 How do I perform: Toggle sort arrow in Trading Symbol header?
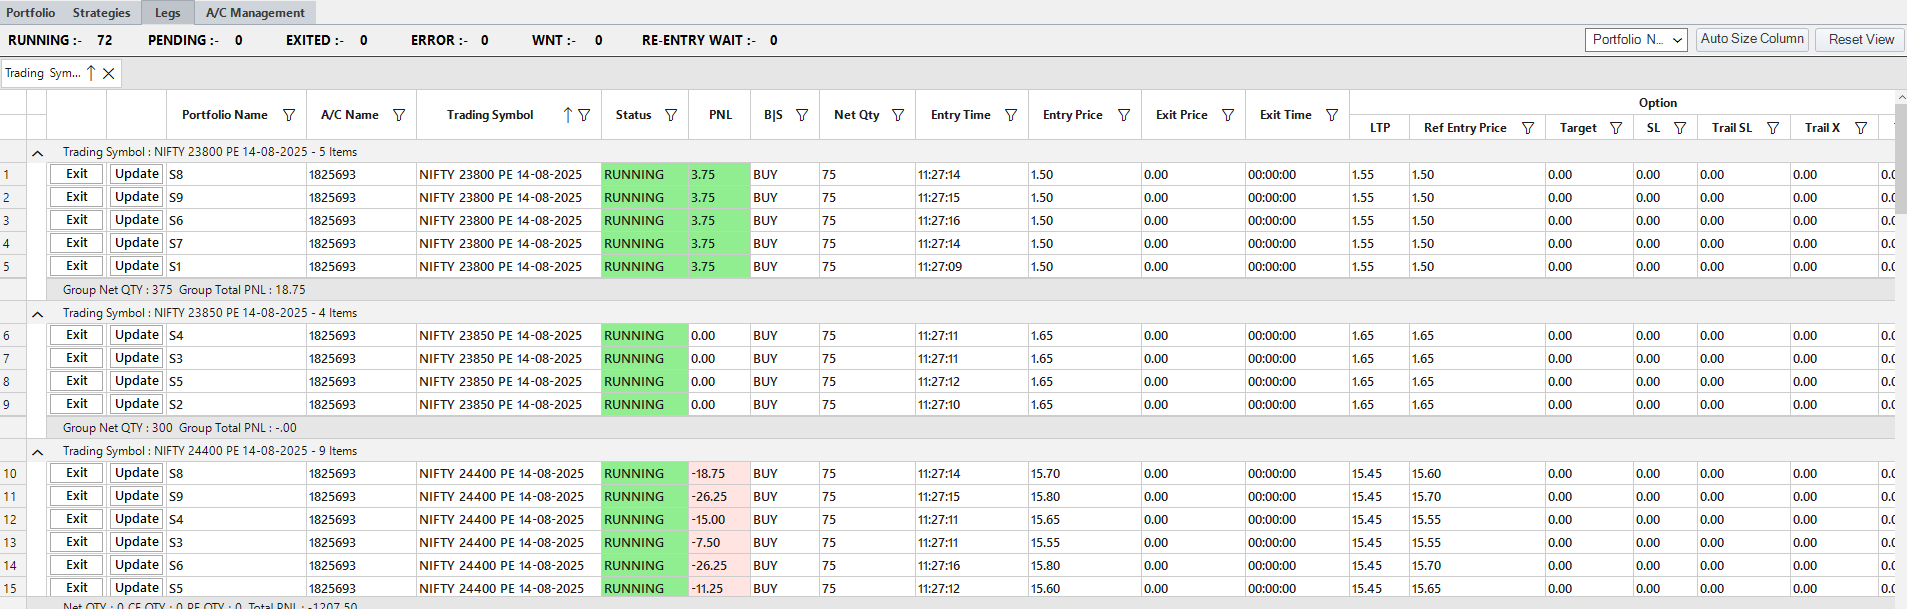568,115
